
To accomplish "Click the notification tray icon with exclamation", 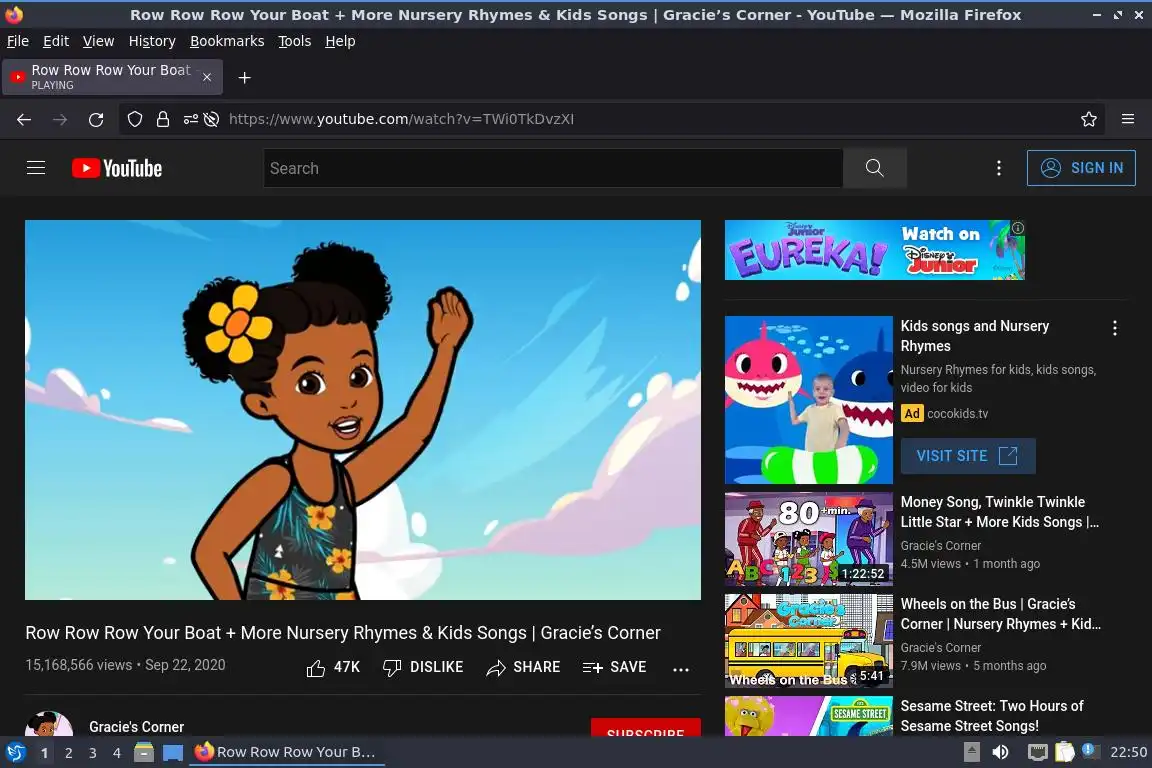I will coord(1090,750).
